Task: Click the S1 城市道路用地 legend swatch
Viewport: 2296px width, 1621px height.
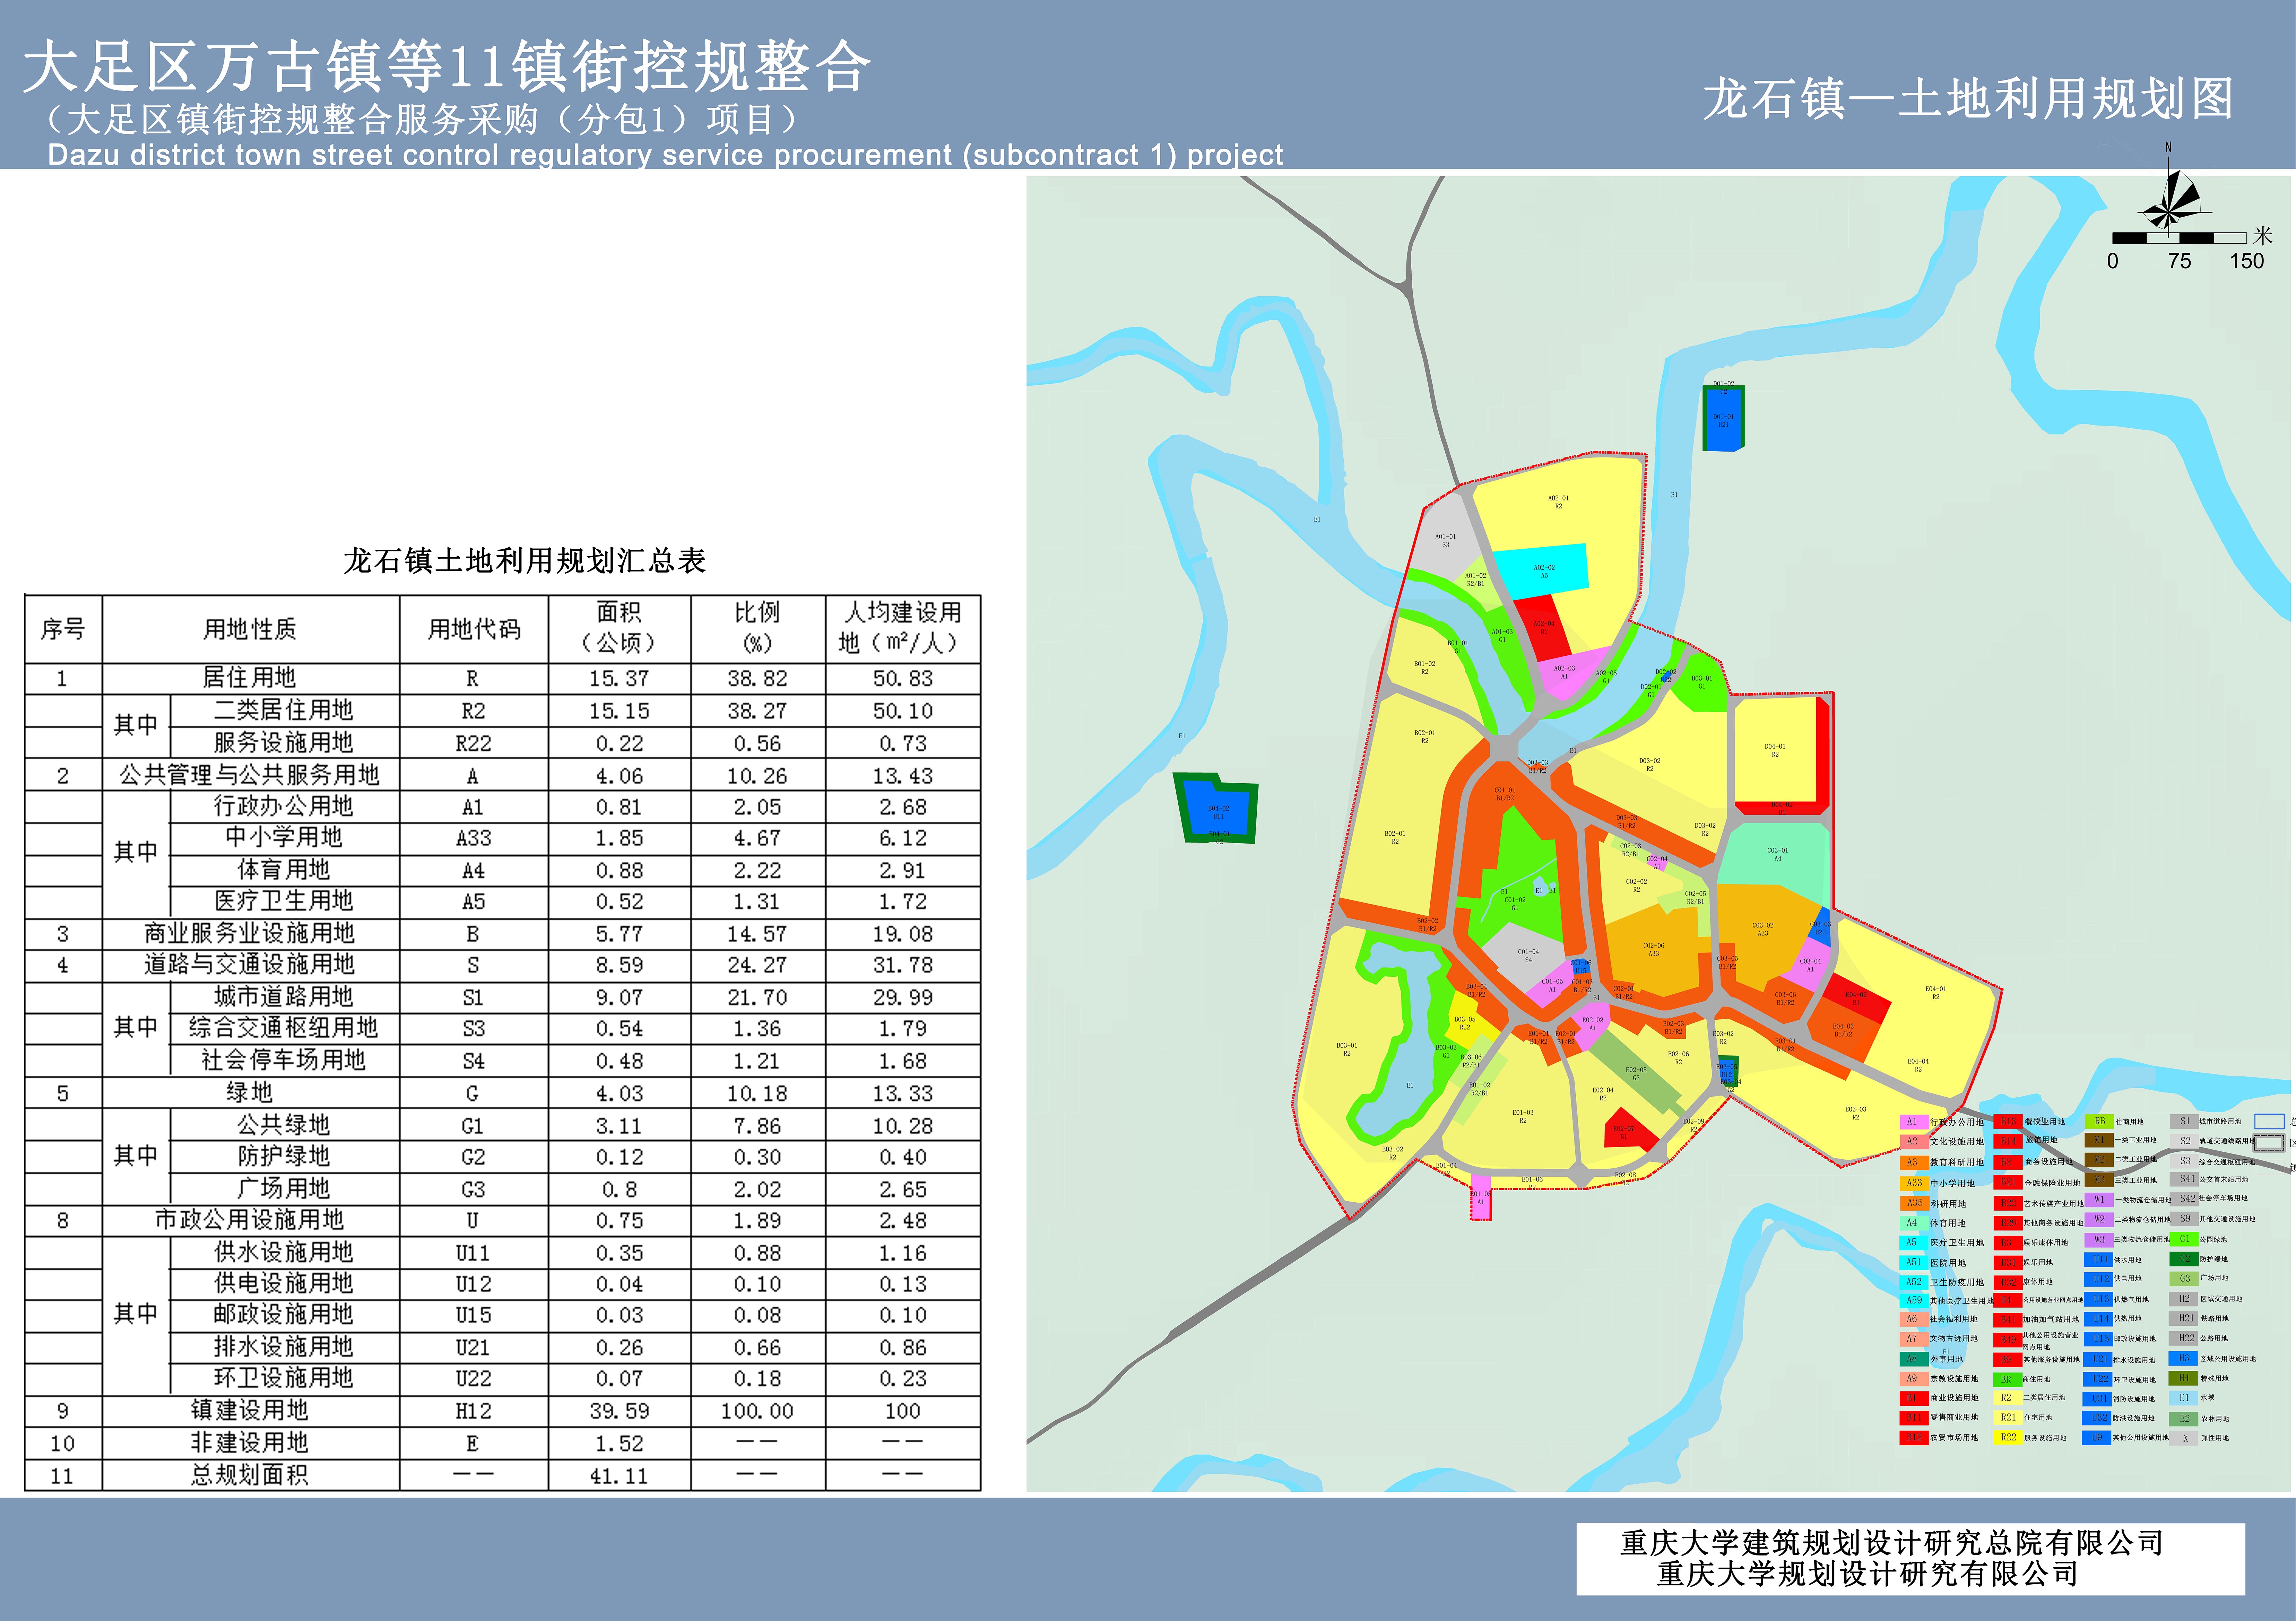Action: pyautogui.click(x=2184, y=1122)
